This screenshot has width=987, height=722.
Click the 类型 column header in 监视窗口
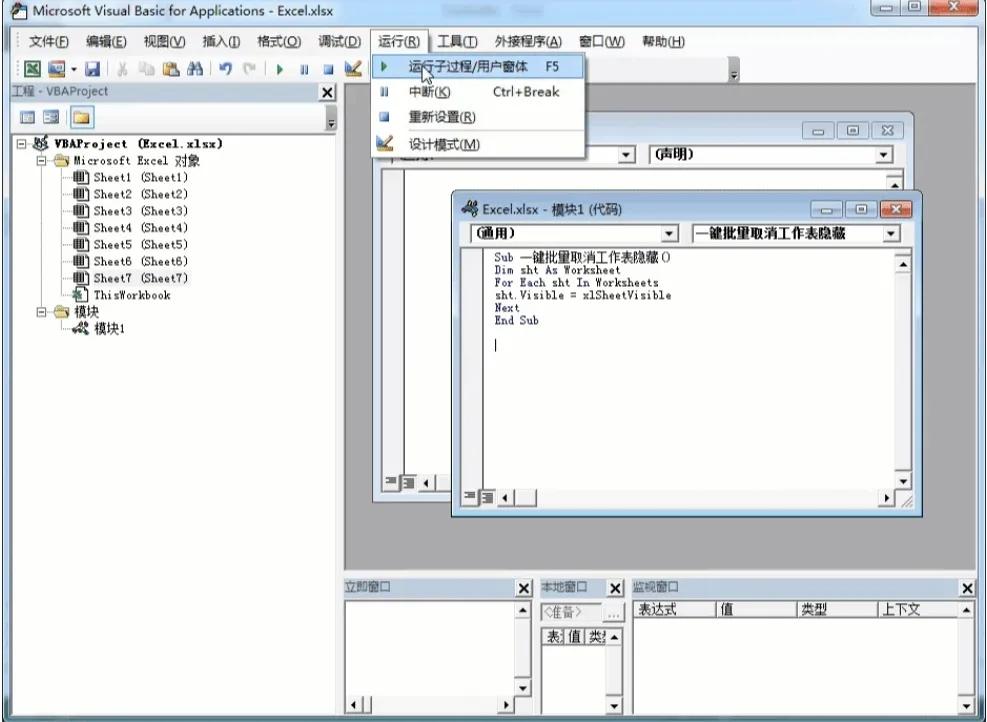(x=837, y=609)
